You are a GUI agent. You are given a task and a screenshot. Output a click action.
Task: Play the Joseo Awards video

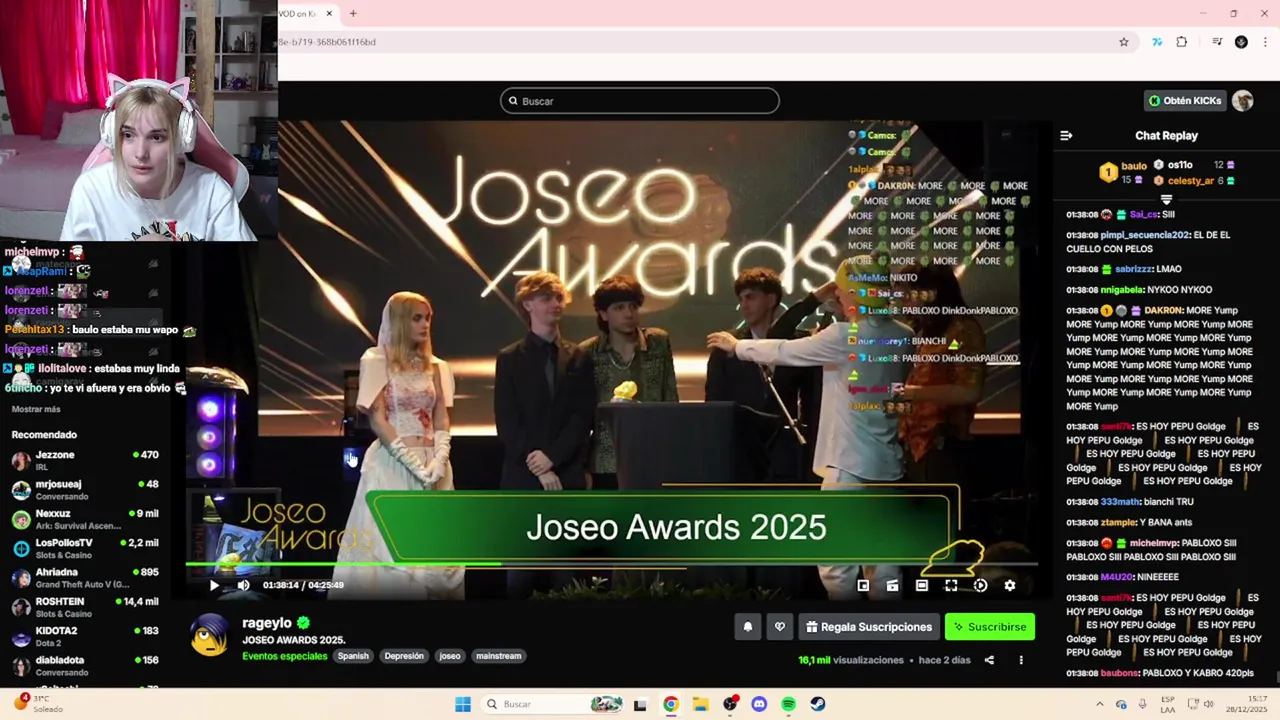coord(214,585)
